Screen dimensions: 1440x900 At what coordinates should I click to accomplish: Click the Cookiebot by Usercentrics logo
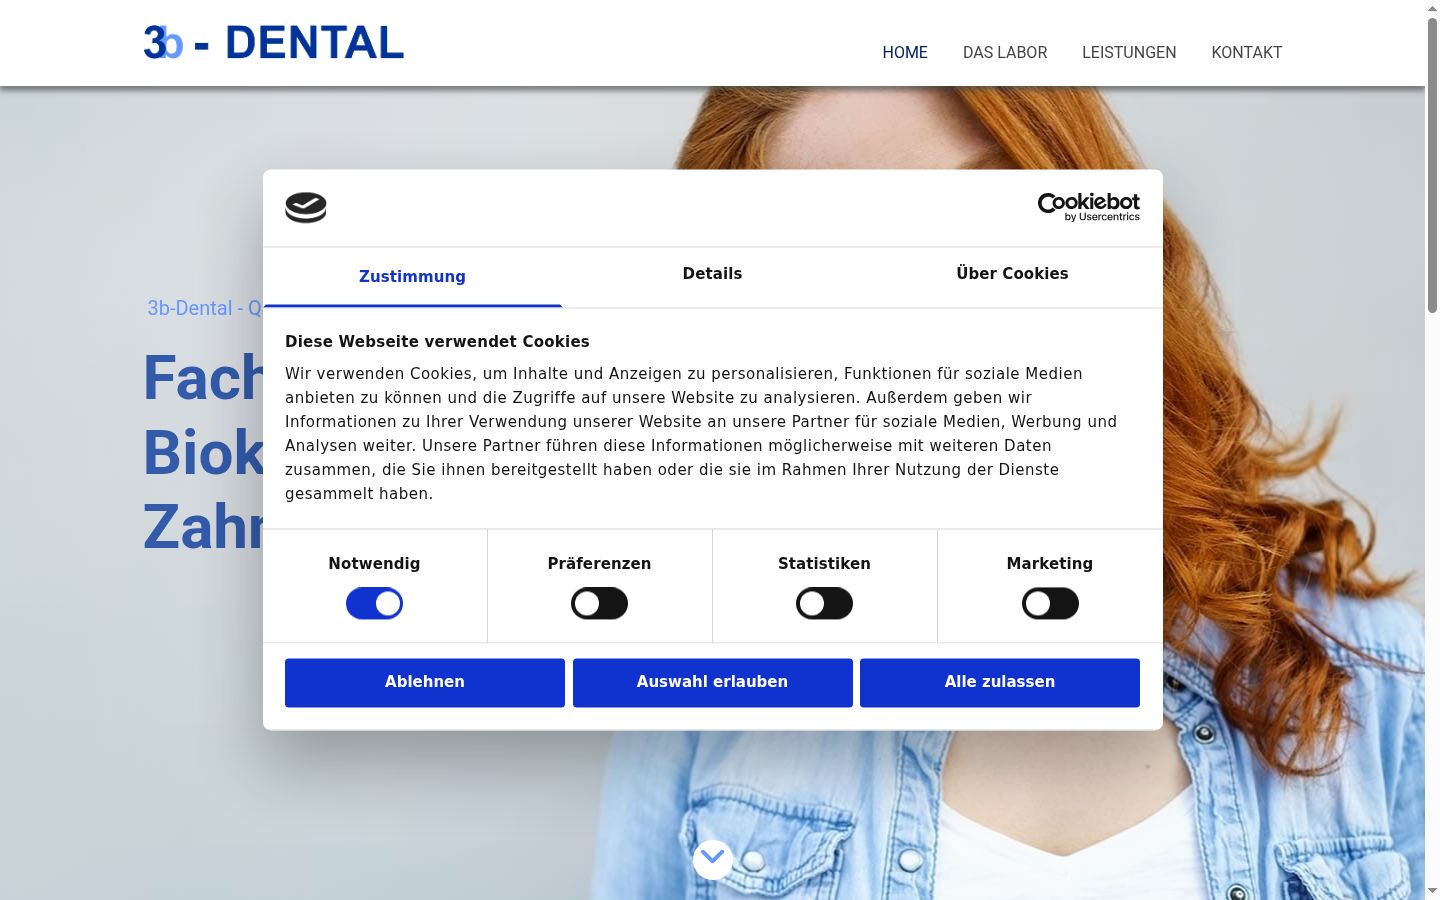(1088, 207)
